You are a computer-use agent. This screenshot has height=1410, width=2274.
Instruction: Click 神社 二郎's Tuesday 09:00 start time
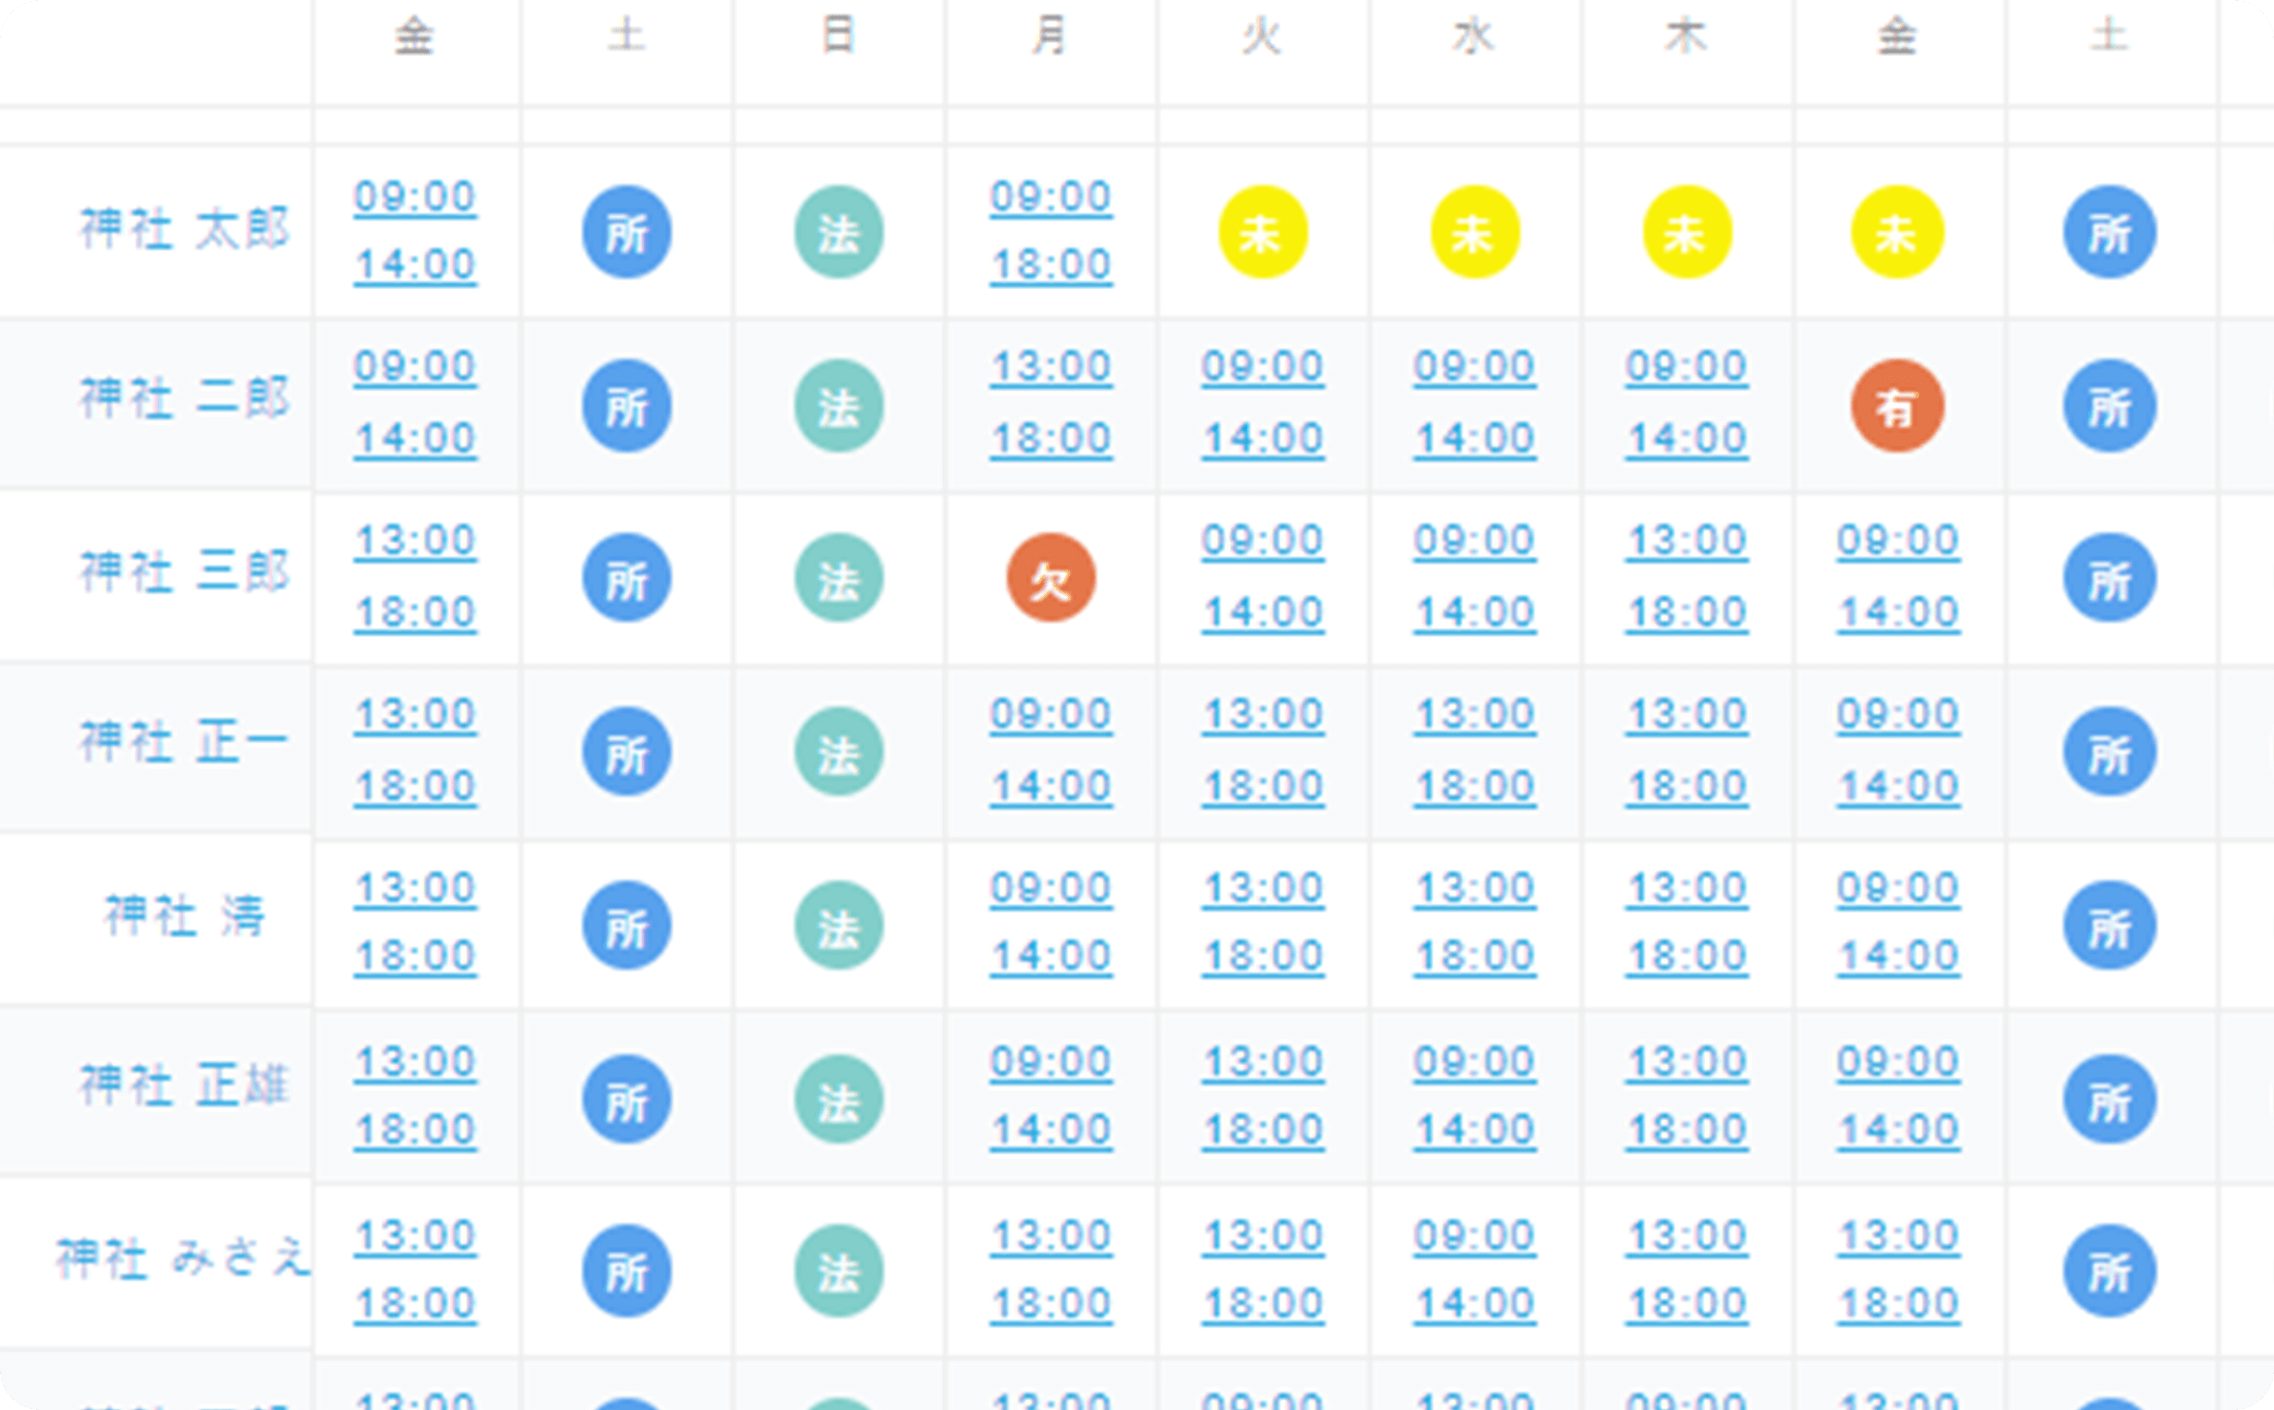[1262, 367]
